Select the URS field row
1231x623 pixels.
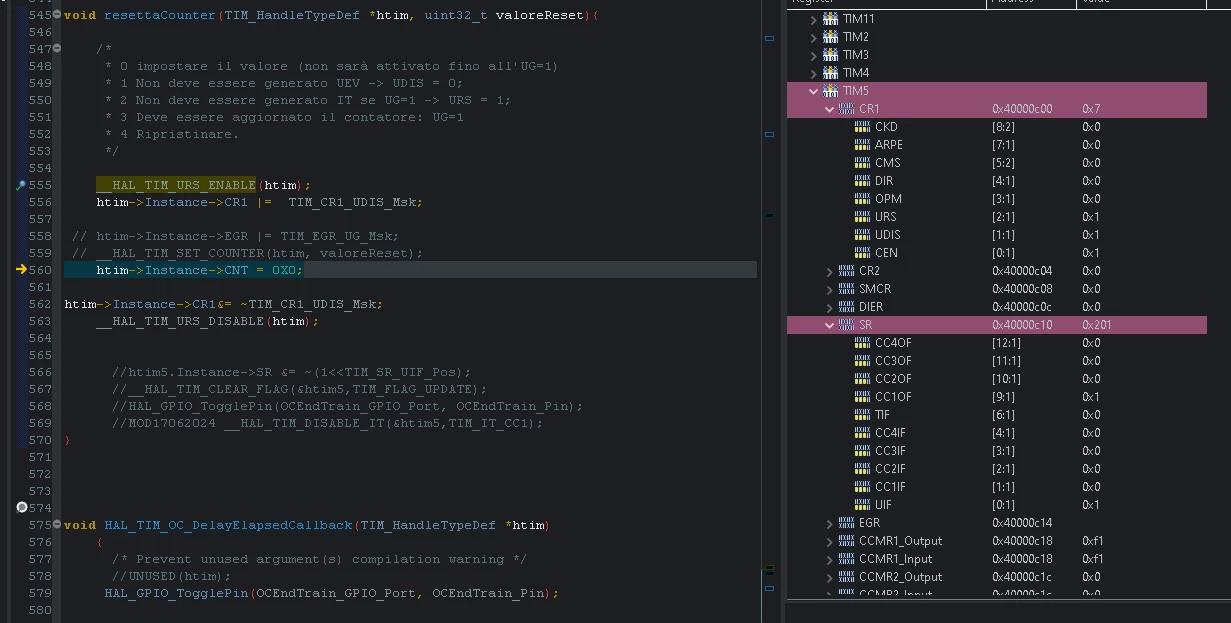click(x=997, y=217)
